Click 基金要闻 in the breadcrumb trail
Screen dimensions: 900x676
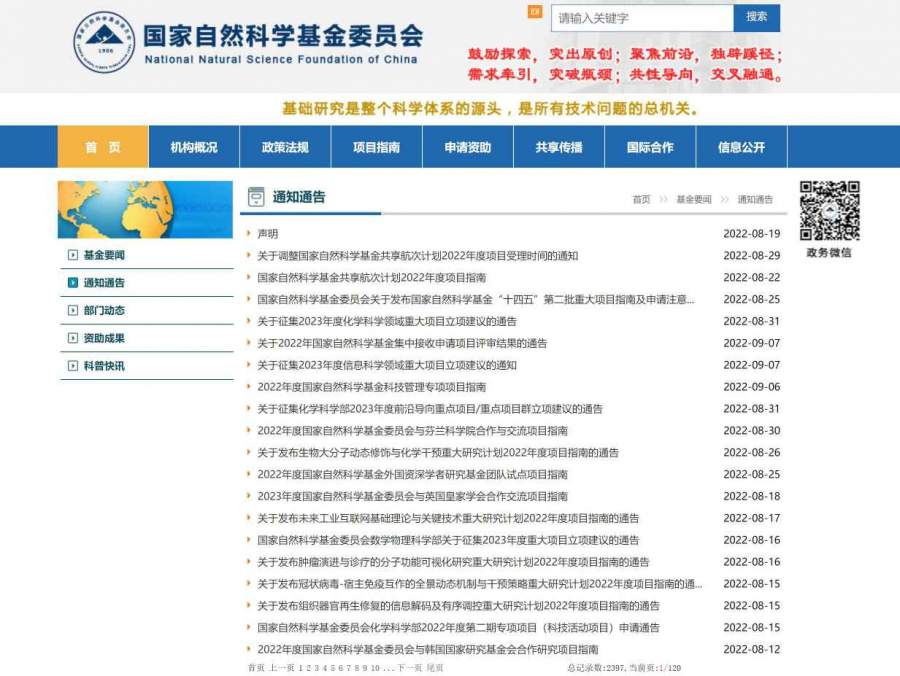pyautogui.click(x=694, y=200)
